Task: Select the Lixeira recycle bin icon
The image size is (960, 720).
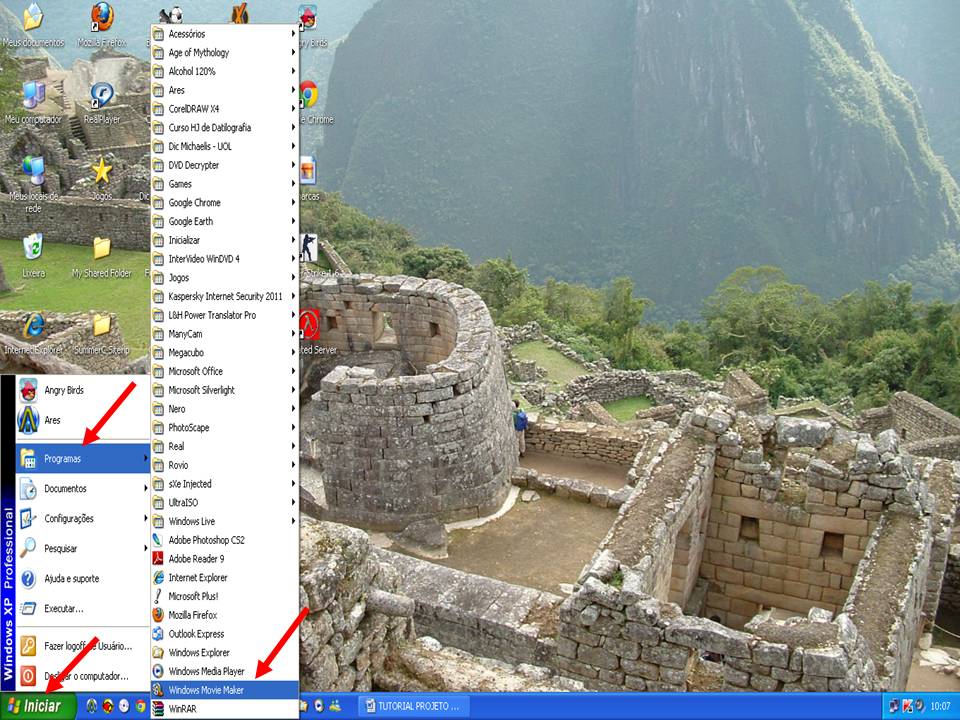Action: [x=33, y=255]
